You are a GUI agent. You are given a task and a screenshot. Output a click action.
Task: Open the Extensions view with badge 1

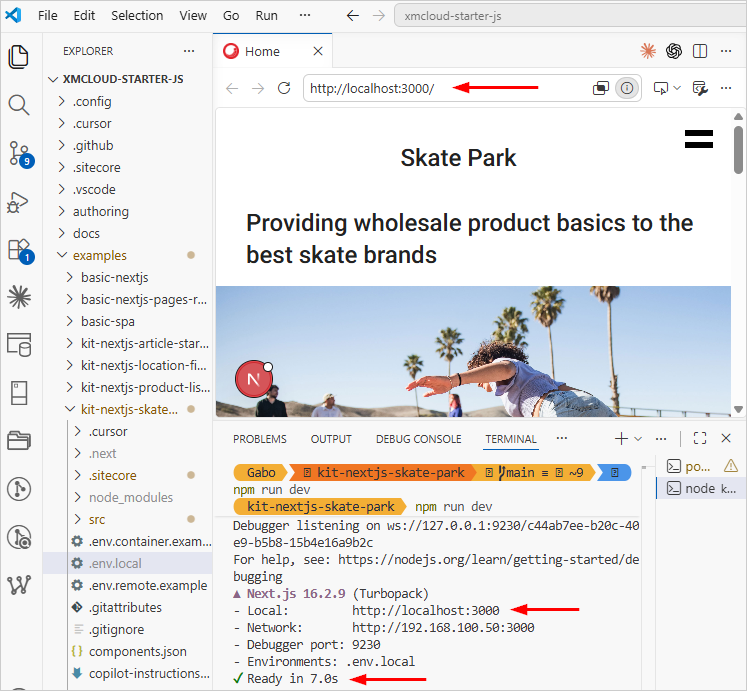point(20,250)
